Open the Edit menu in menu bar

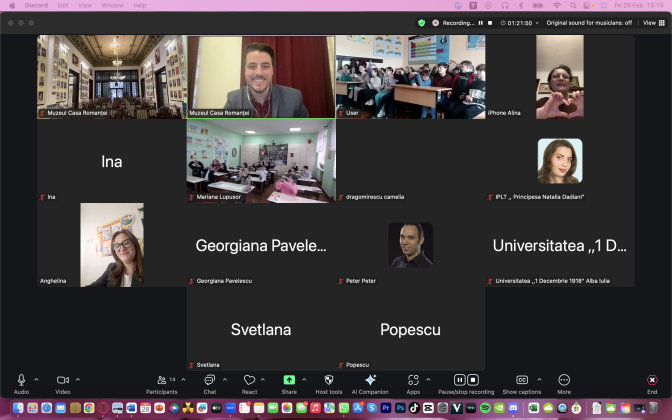63,5
